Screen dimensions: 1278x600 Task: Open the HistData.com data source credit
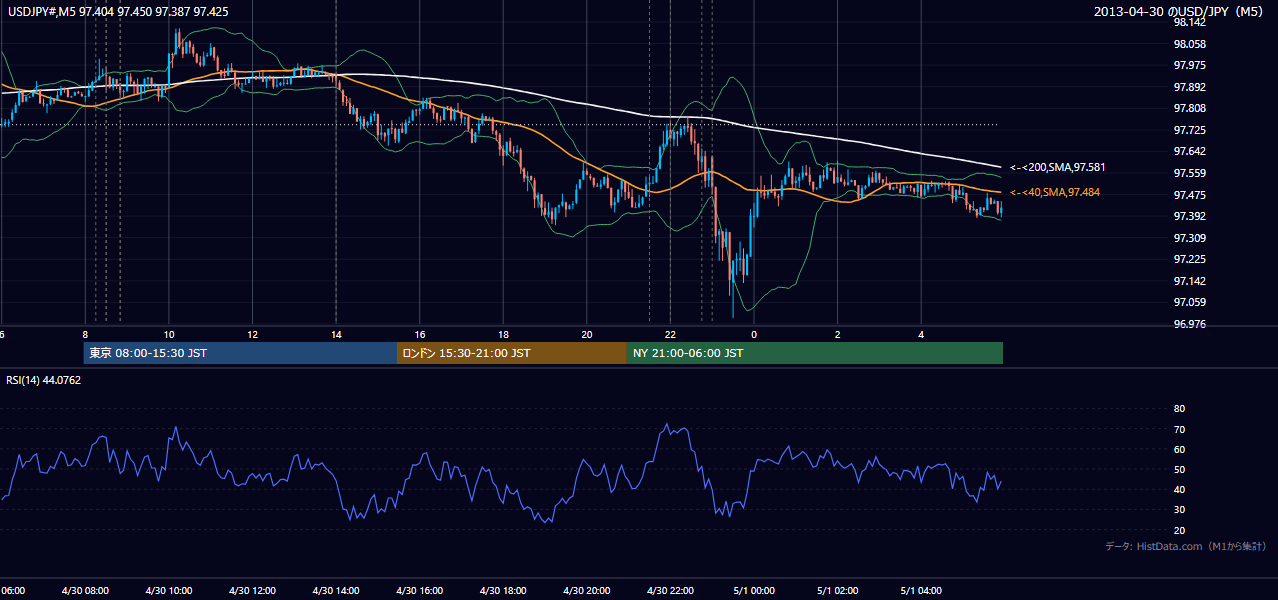[1185, 546]
